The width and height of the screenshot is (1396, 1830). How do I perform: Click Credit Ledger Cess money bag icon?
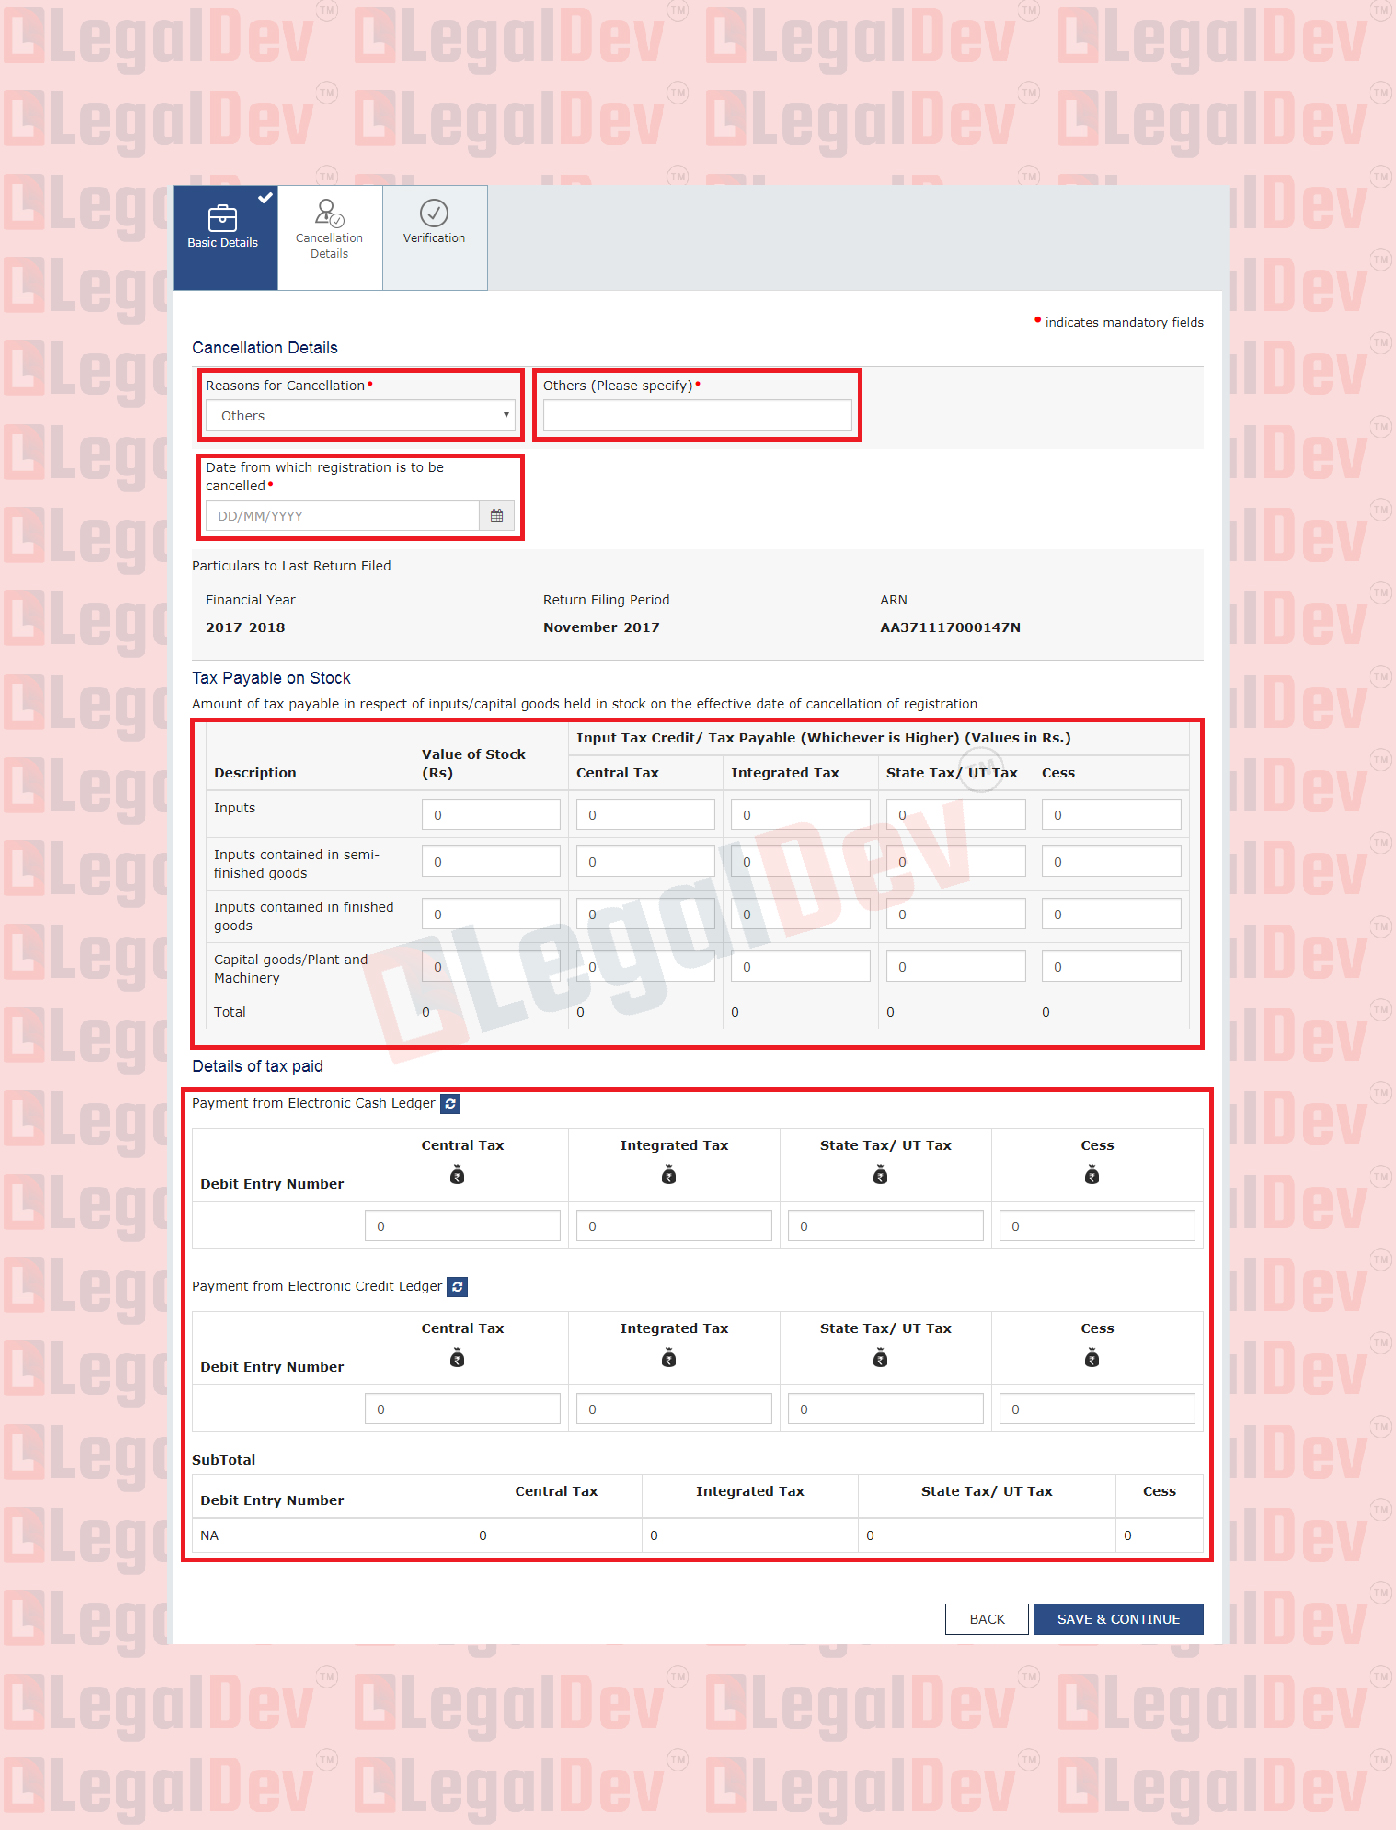click(x=1092, y=1359)
